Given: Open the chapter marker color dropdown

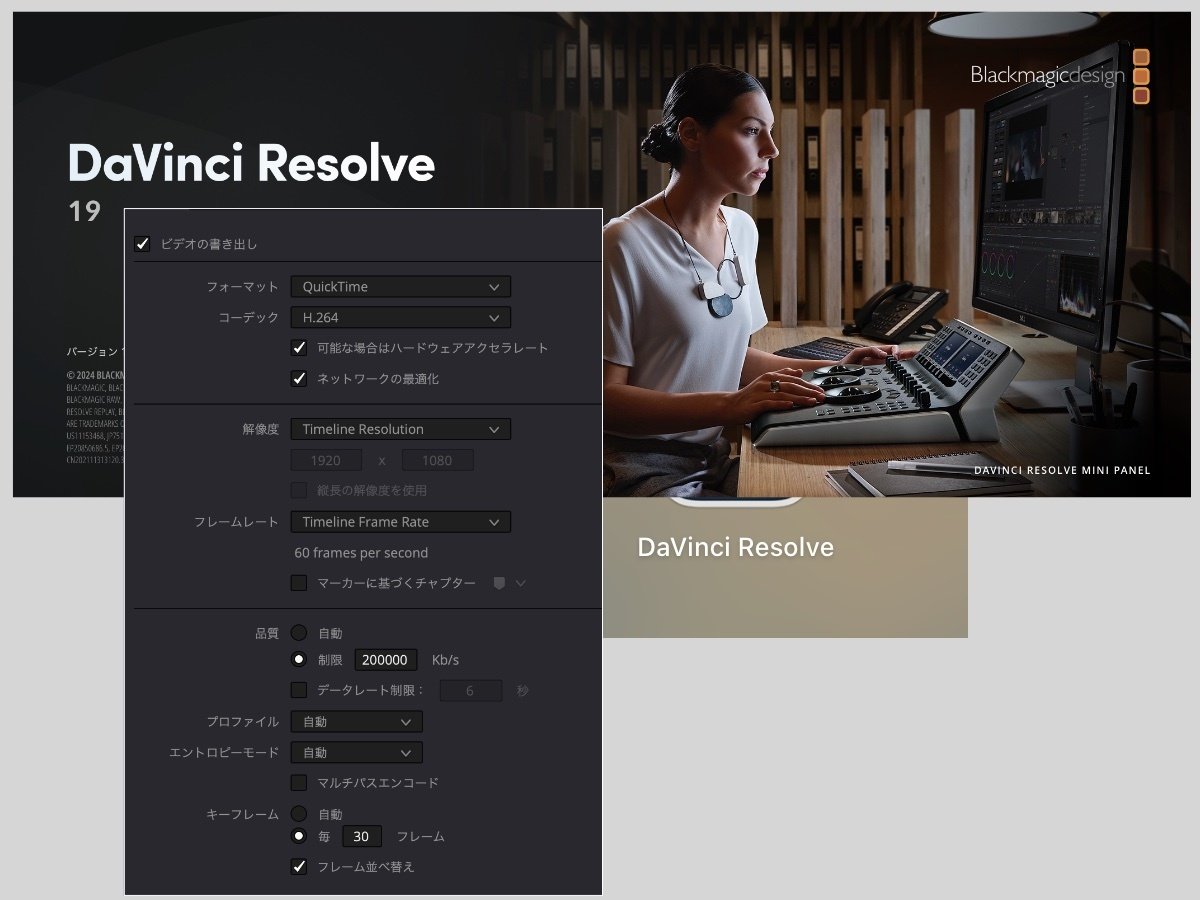Looking at the screenshot, I should [x=509, y=583].
